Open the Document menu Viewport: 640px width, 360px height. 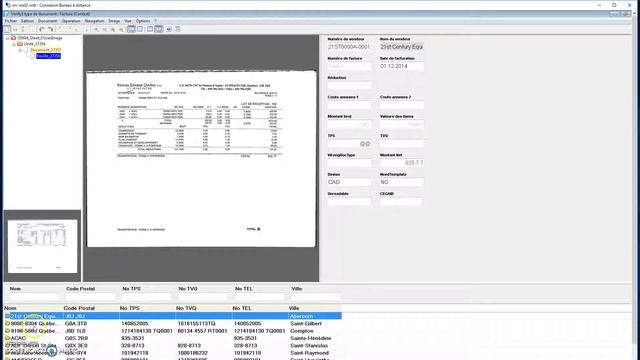coord(47,21)
